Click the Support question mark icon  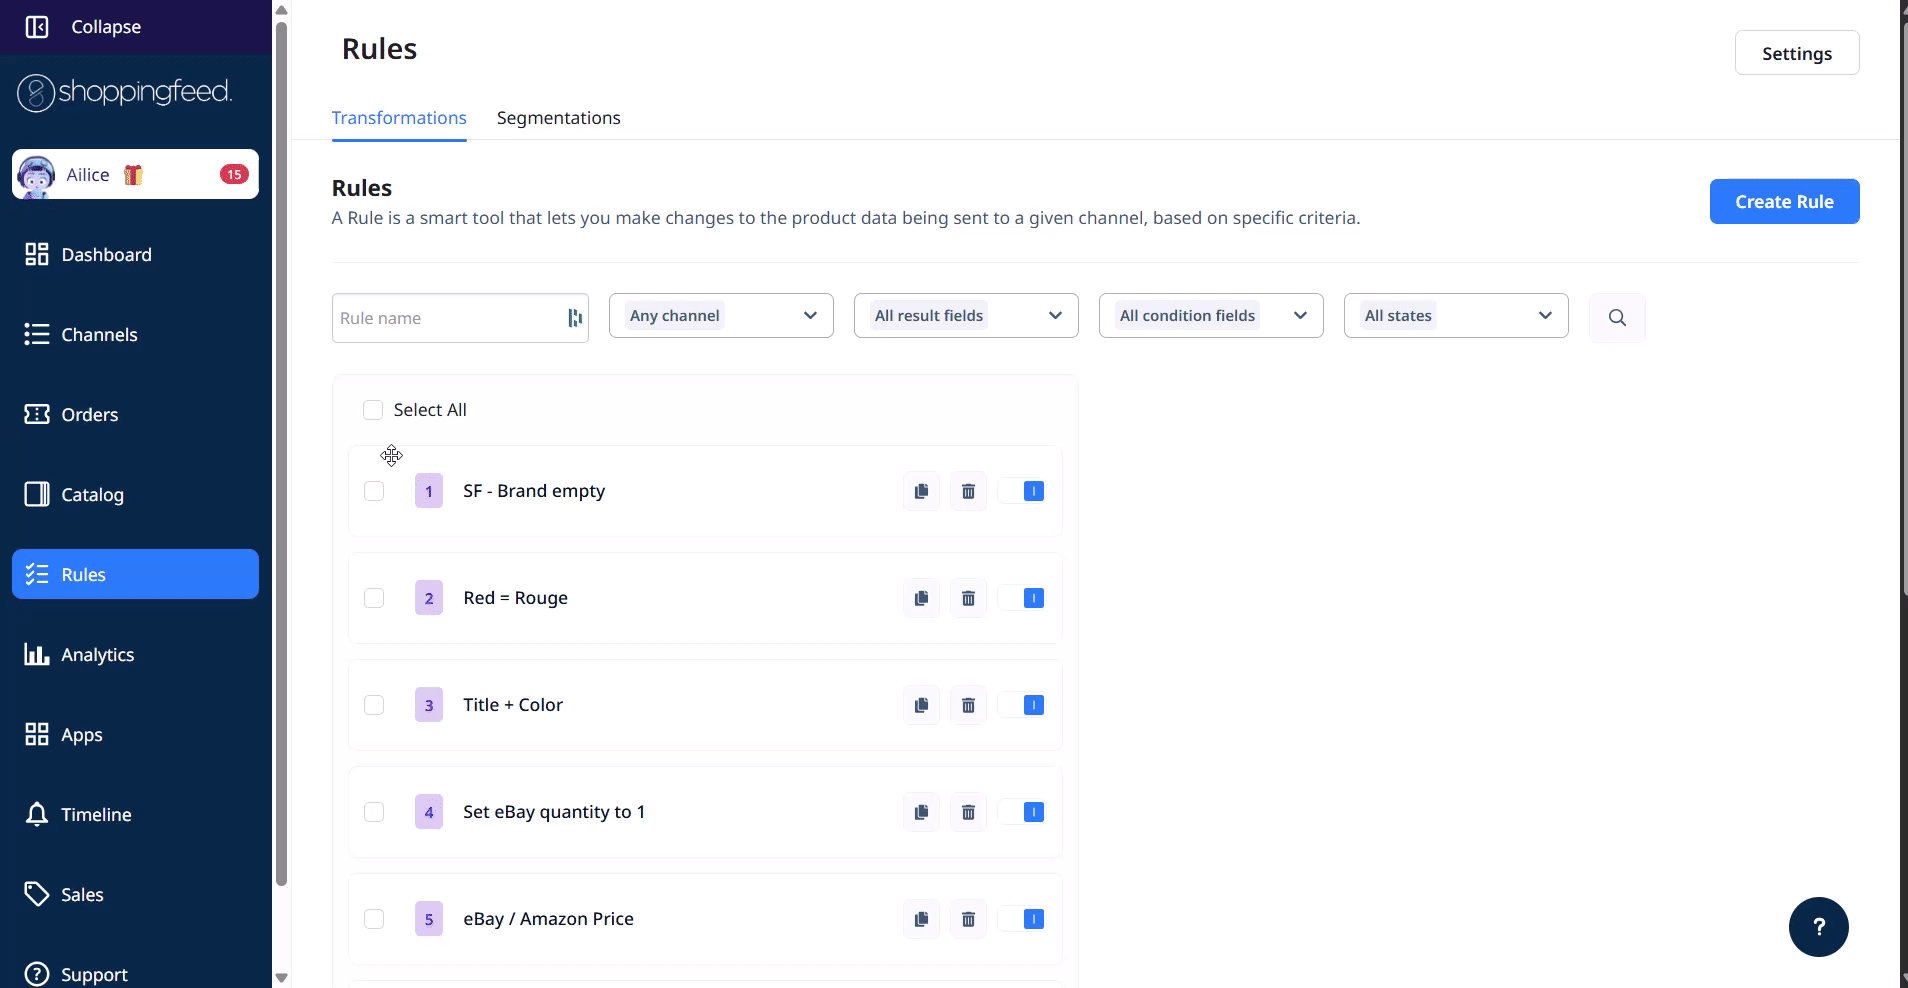click(x=37, y=974)
